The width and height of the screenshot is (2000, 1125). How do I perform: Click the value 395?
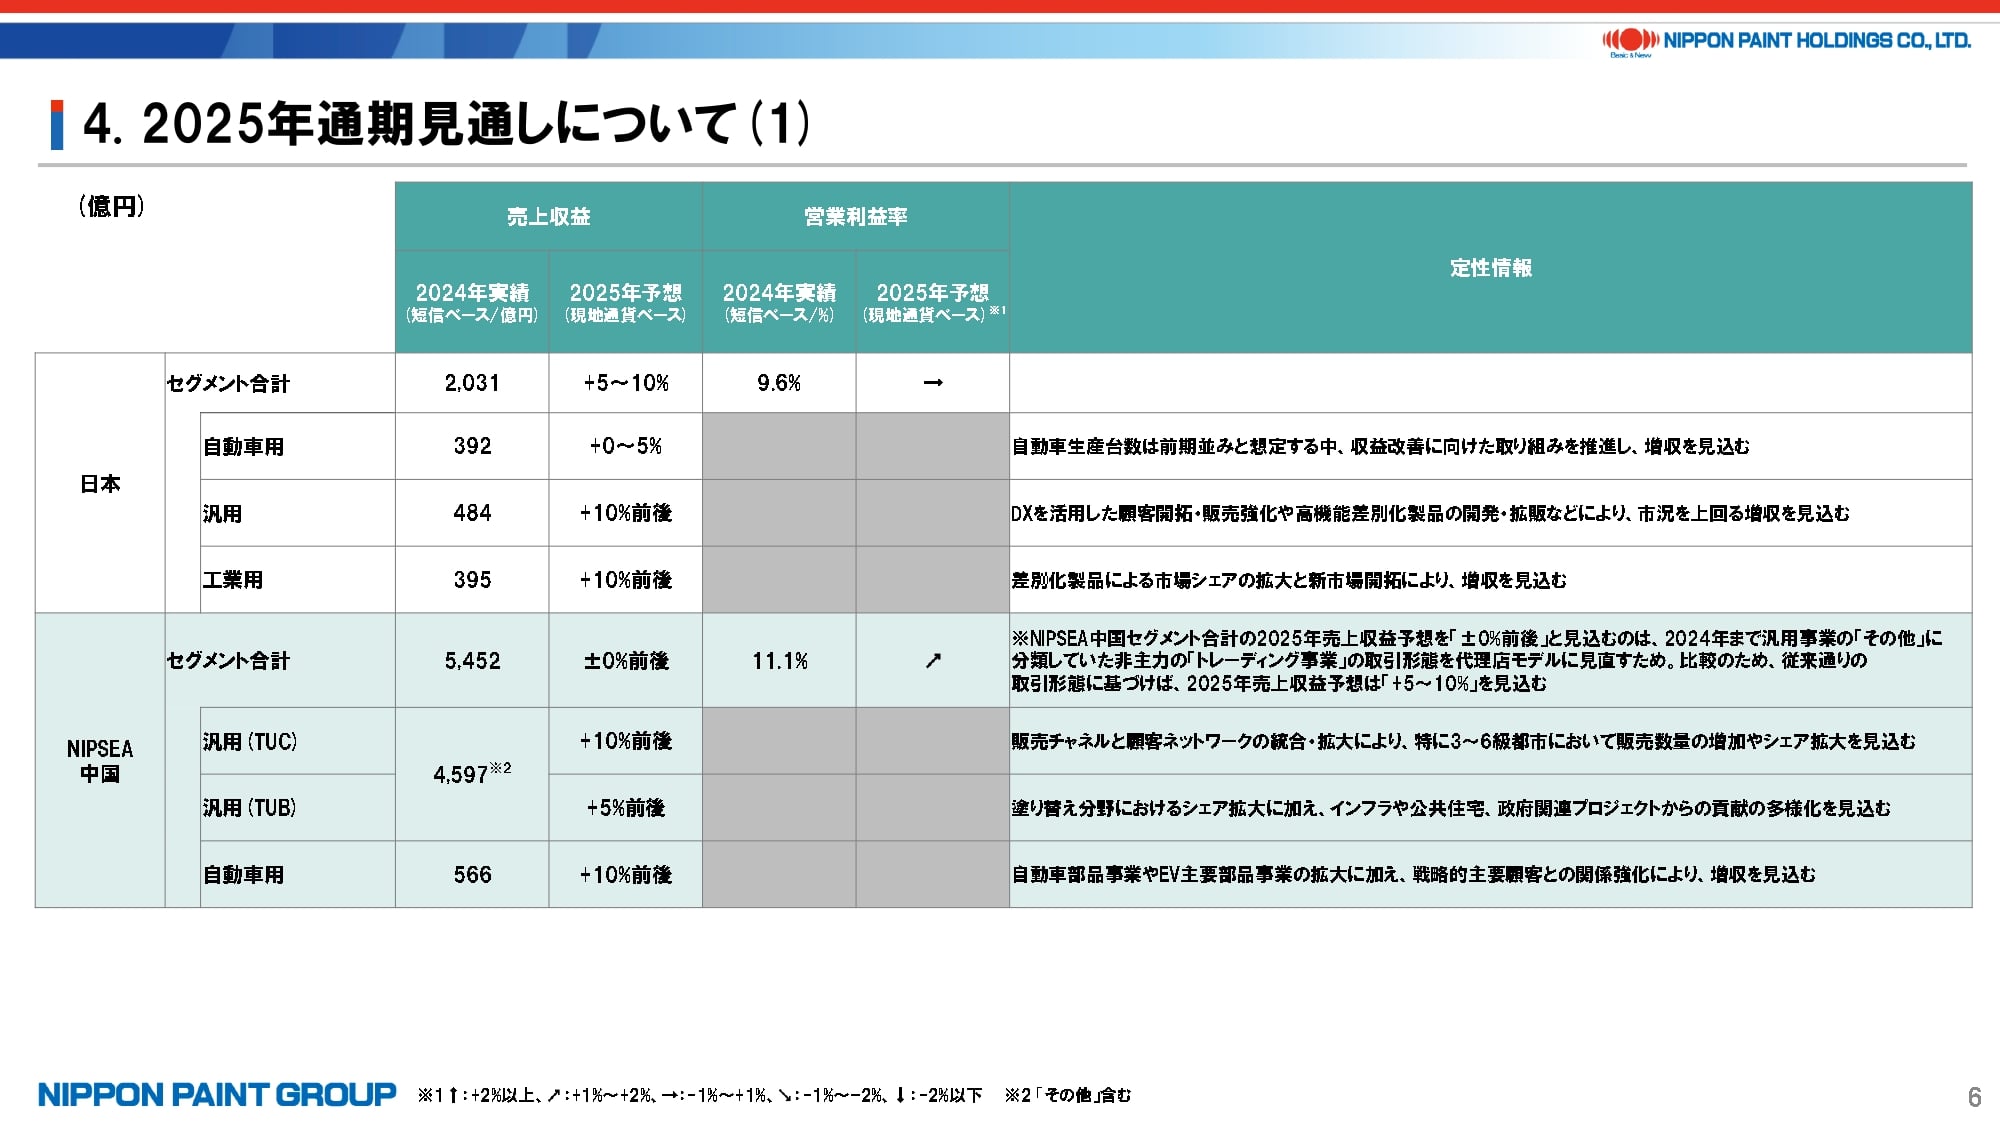472,580
